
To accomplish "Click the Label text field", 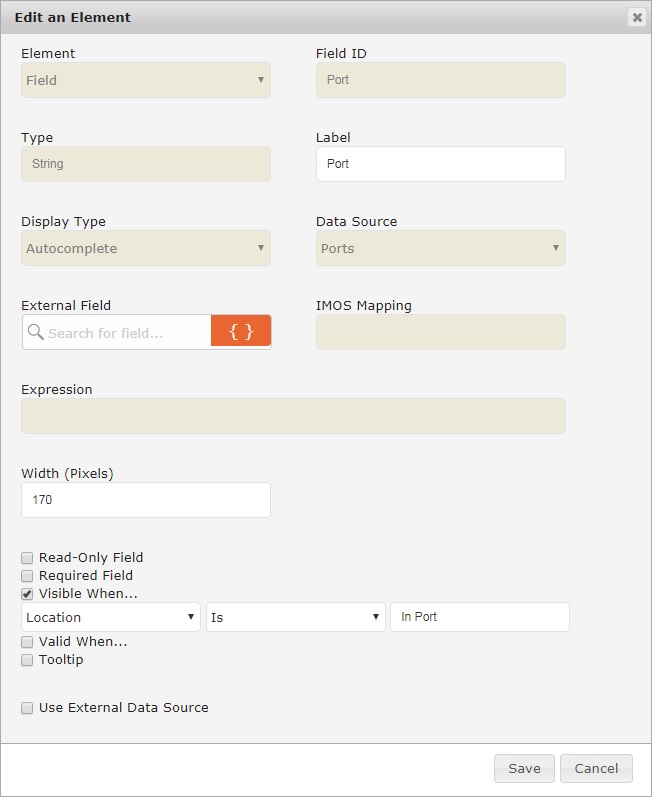I will [x=440, y=164].
